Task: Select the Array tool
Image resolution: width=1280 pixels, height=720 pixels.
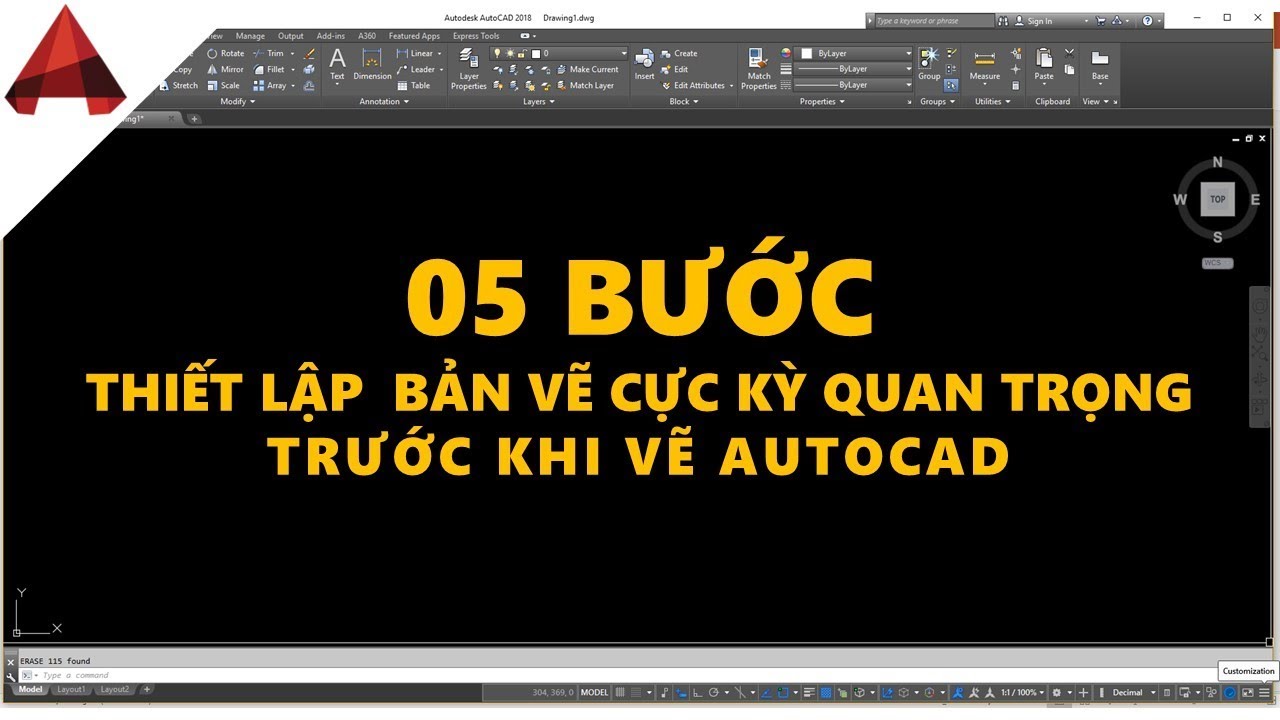Action: pyautogui.click(x=270, y=85)
